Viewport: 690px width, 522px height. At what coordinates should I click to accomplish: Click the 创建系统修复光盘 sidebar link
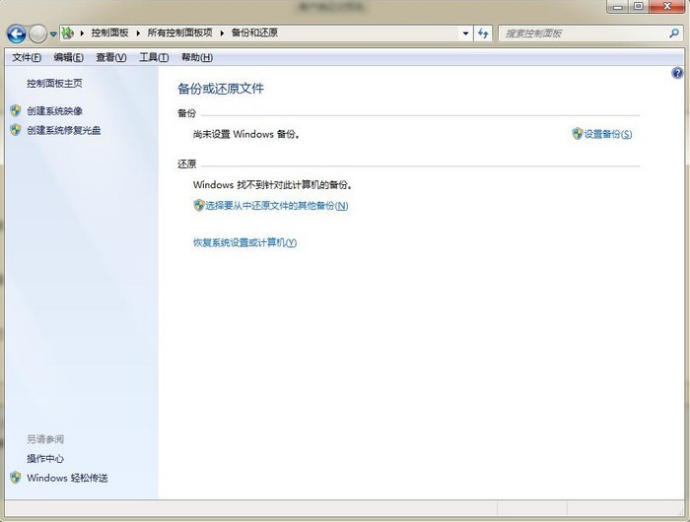click(63, 130)
